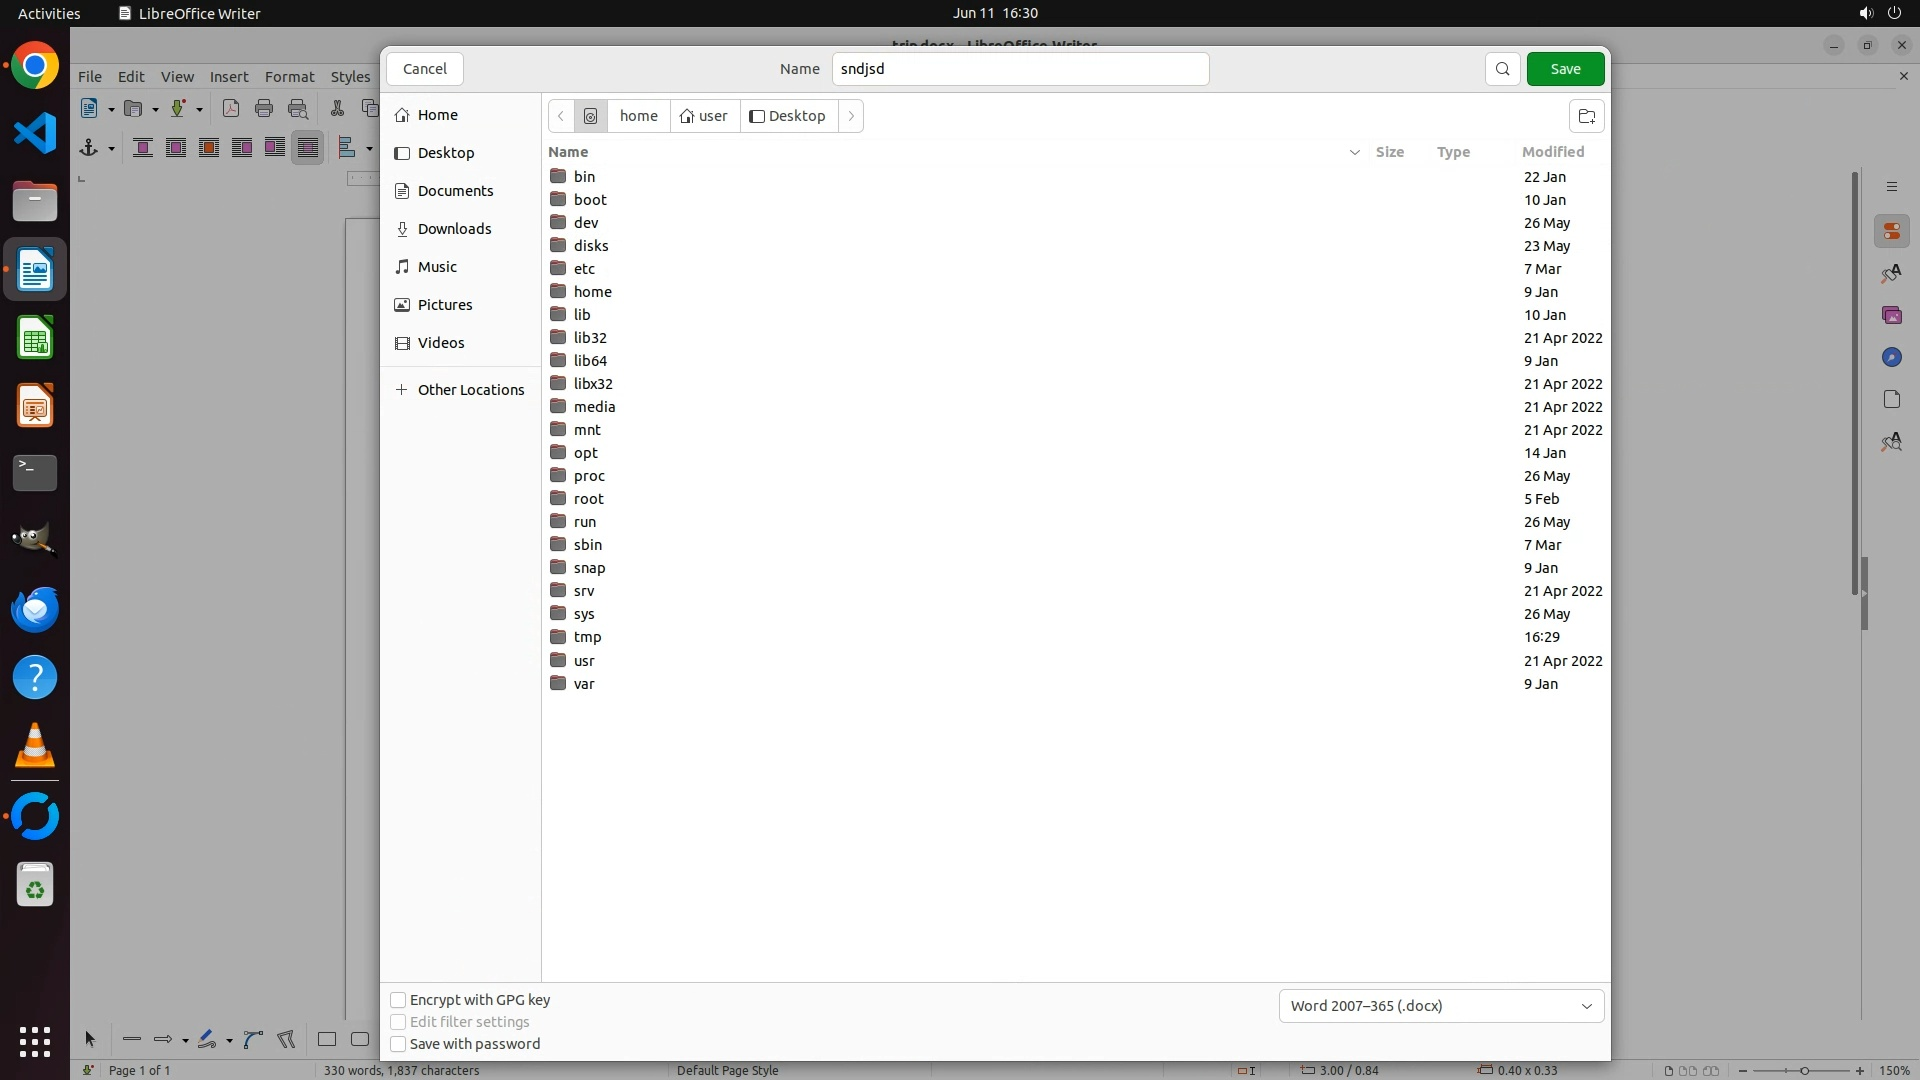Toggle the Edit filter settings checkbox

(x=398, y=1022)
